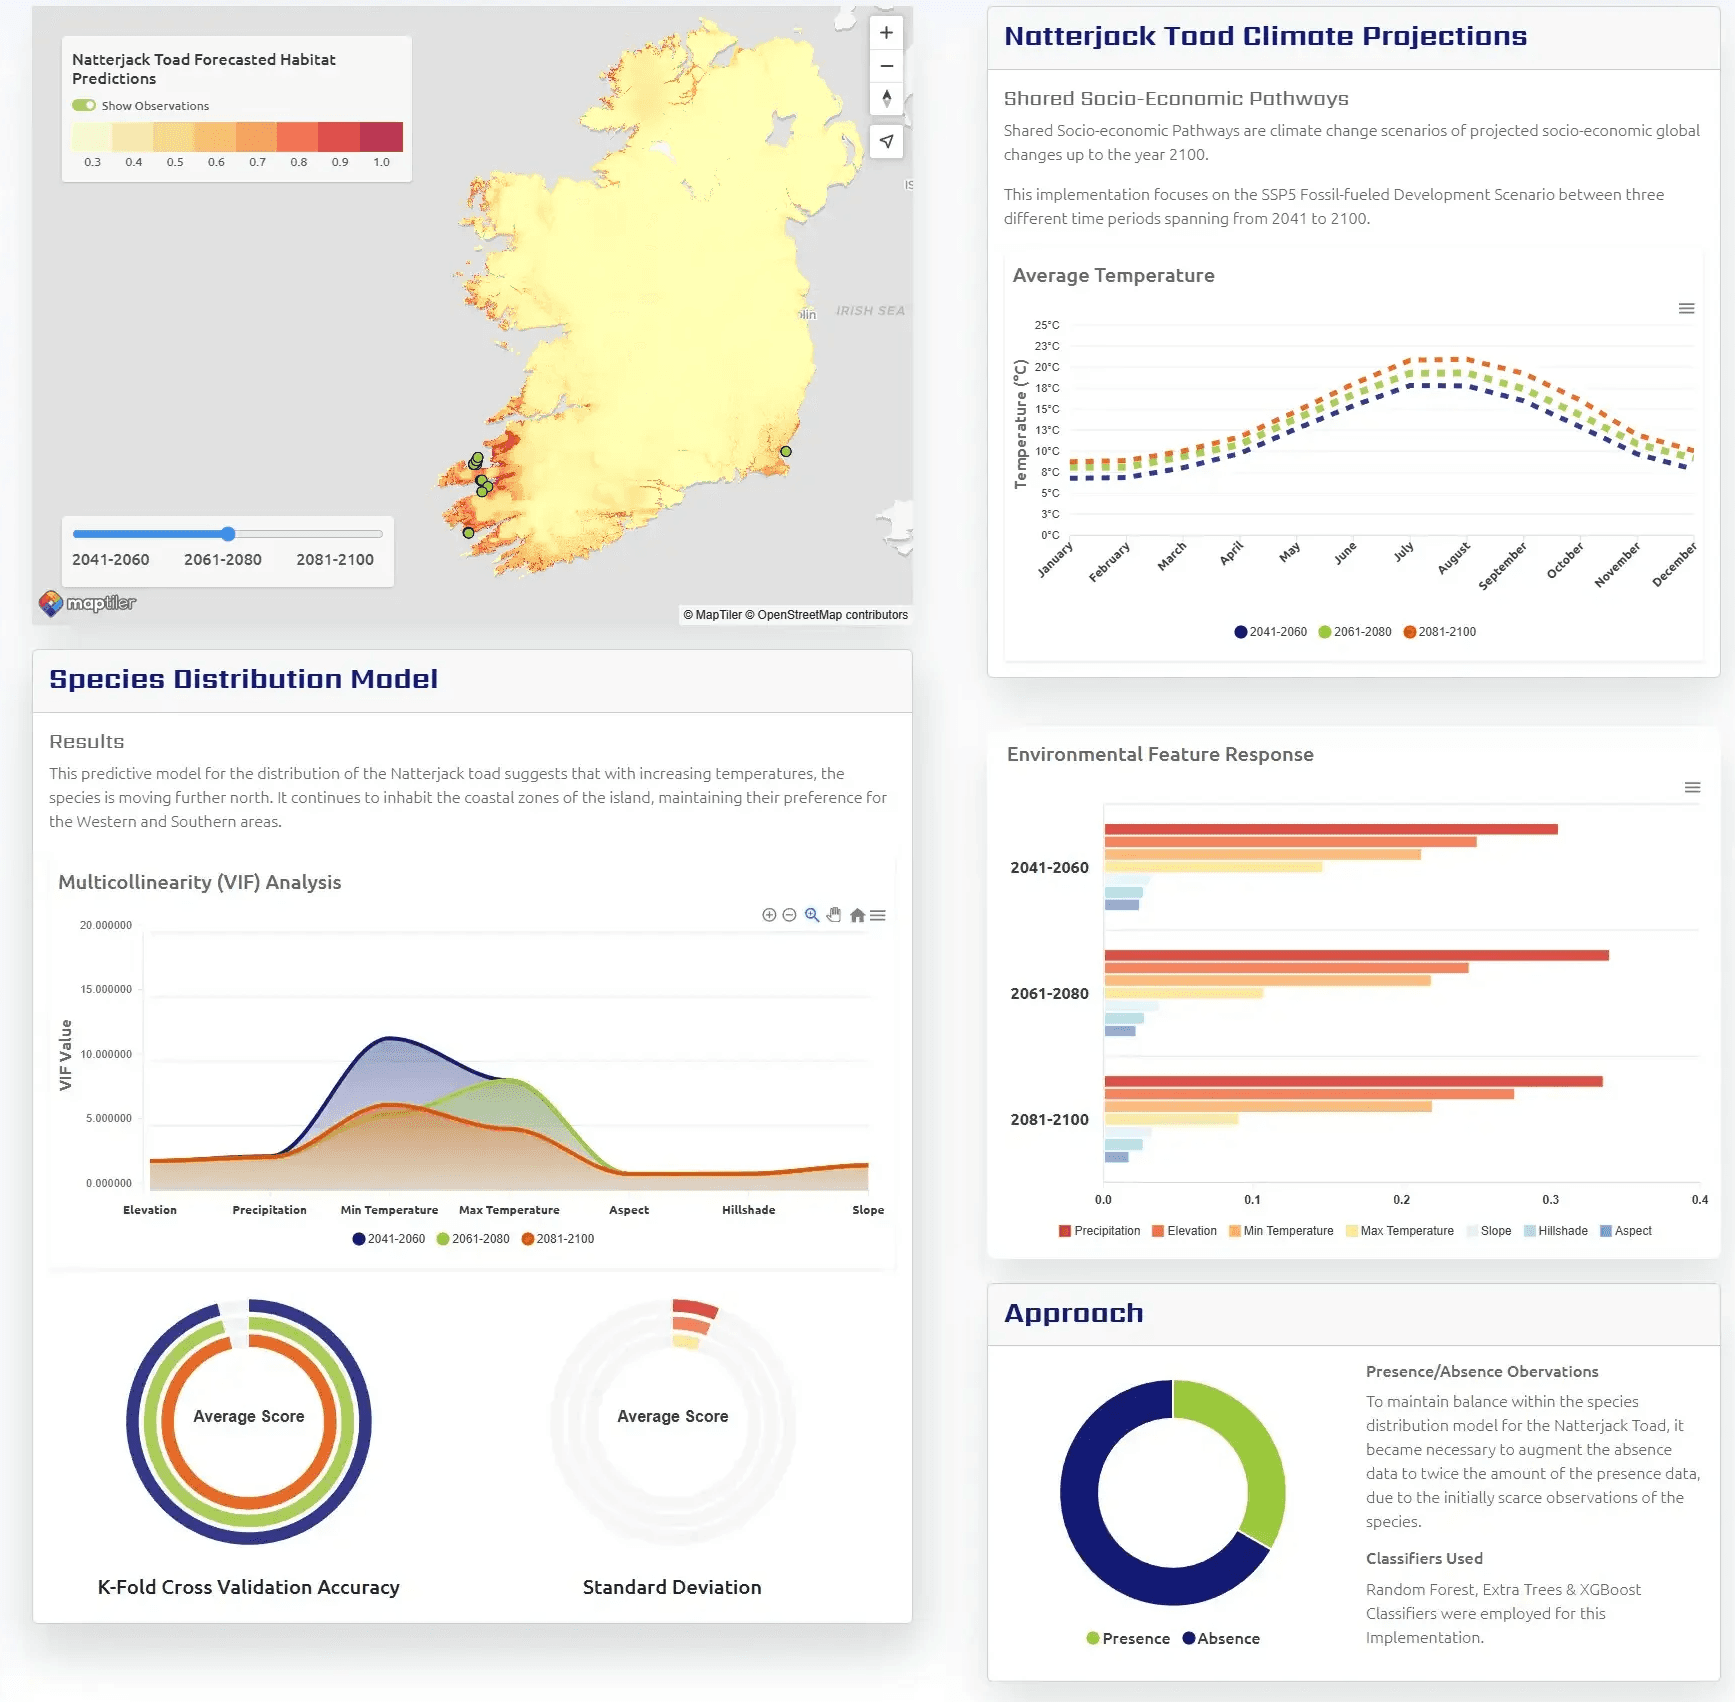
Task: Toggle Hillshade in feature response legend
Action: pos(1556,1231)
